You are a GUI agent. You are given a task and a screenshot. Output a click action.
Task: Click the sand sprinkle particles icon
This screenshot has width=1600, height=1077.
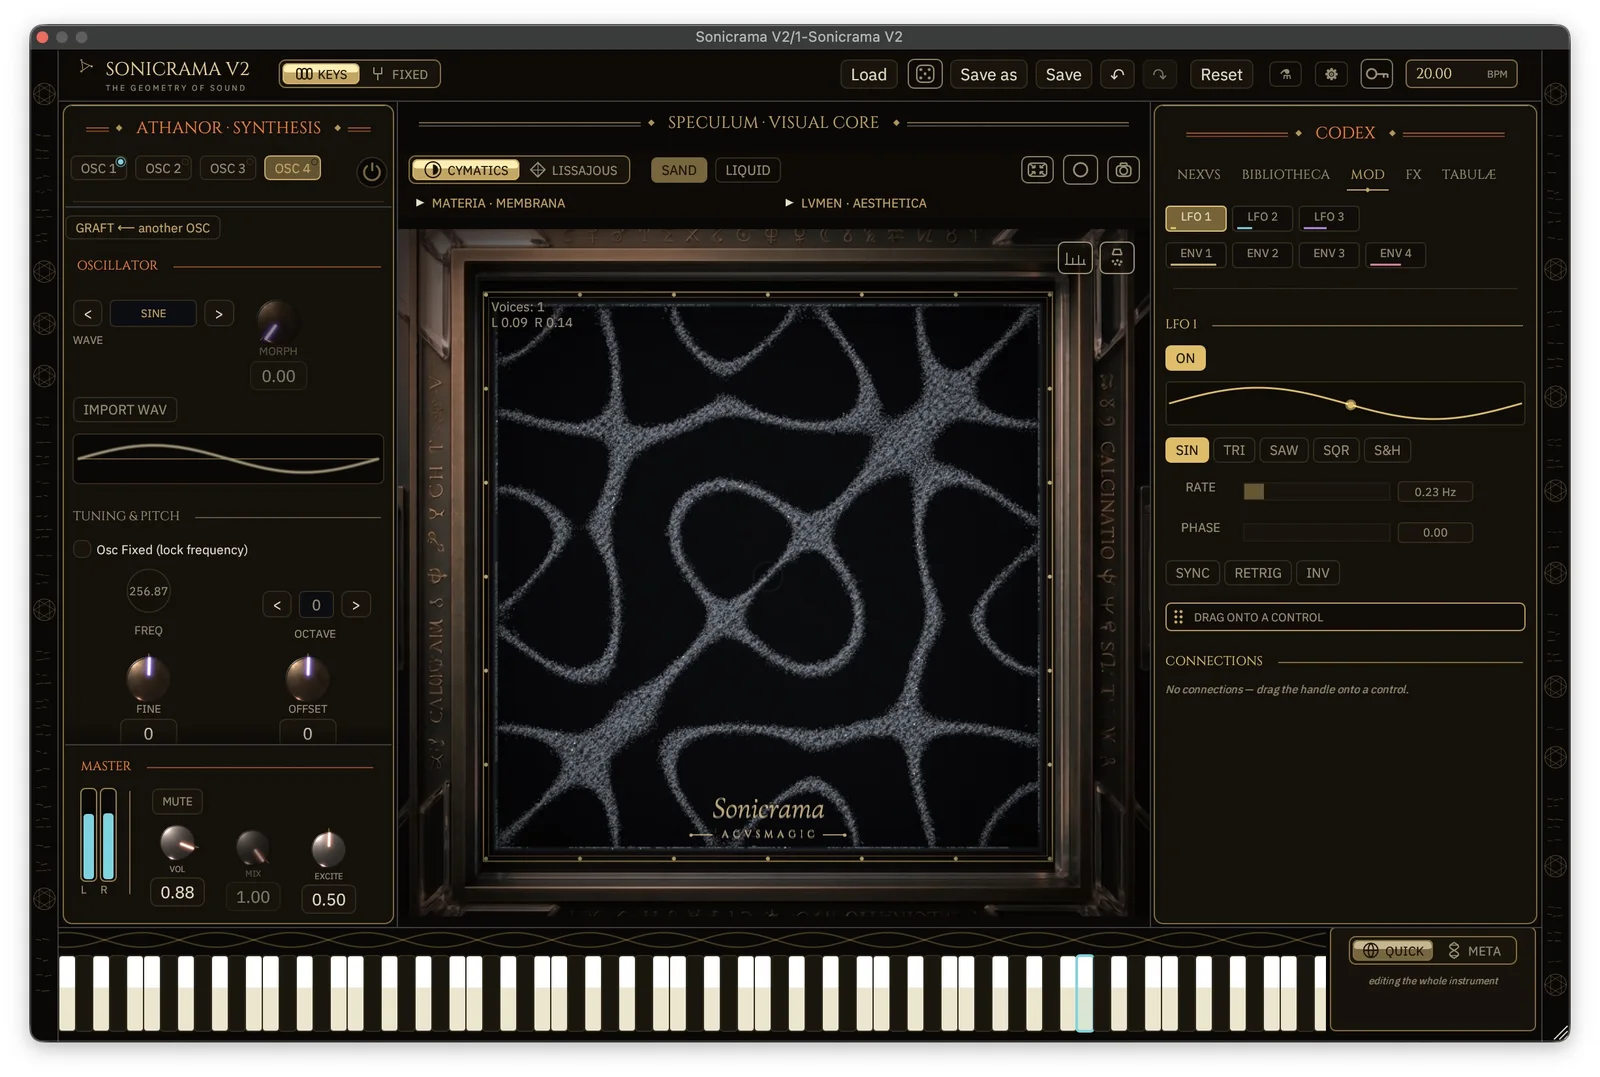pyautogui.click(x=1117, y=258)
